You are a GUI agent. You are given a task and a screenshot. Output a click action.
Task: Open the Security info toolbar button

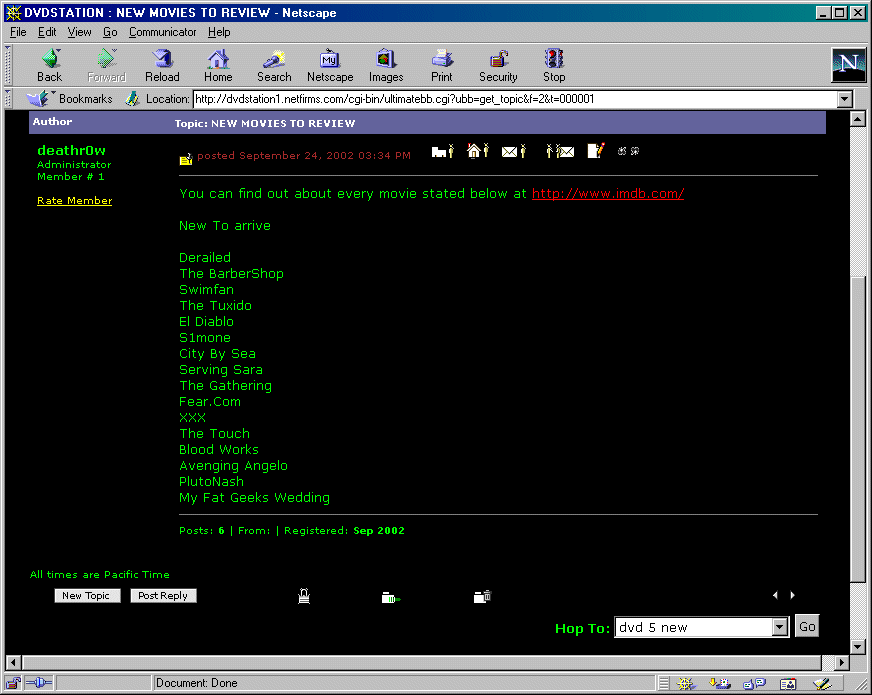pyautogui.click(x=498, y=66)
